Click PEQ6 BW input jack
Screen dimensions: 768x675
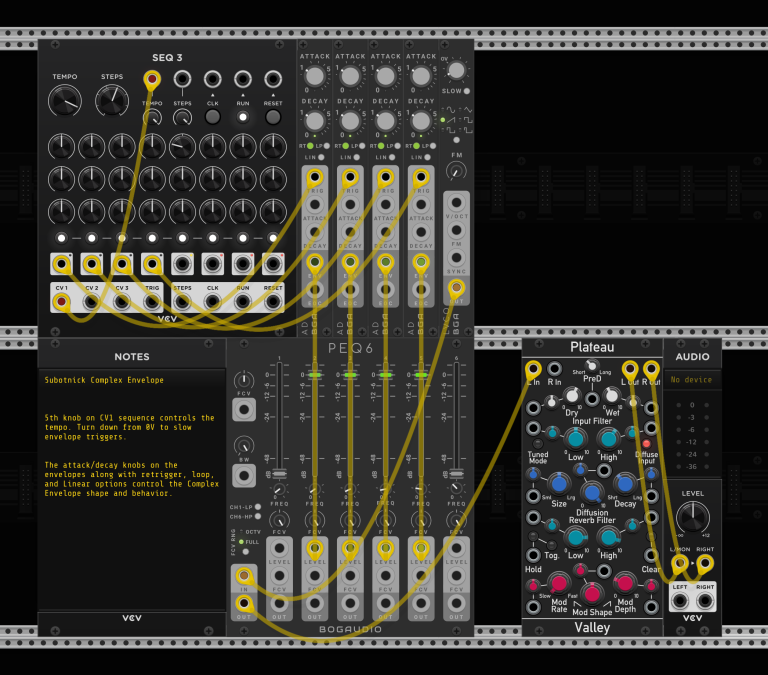point(243,475)
